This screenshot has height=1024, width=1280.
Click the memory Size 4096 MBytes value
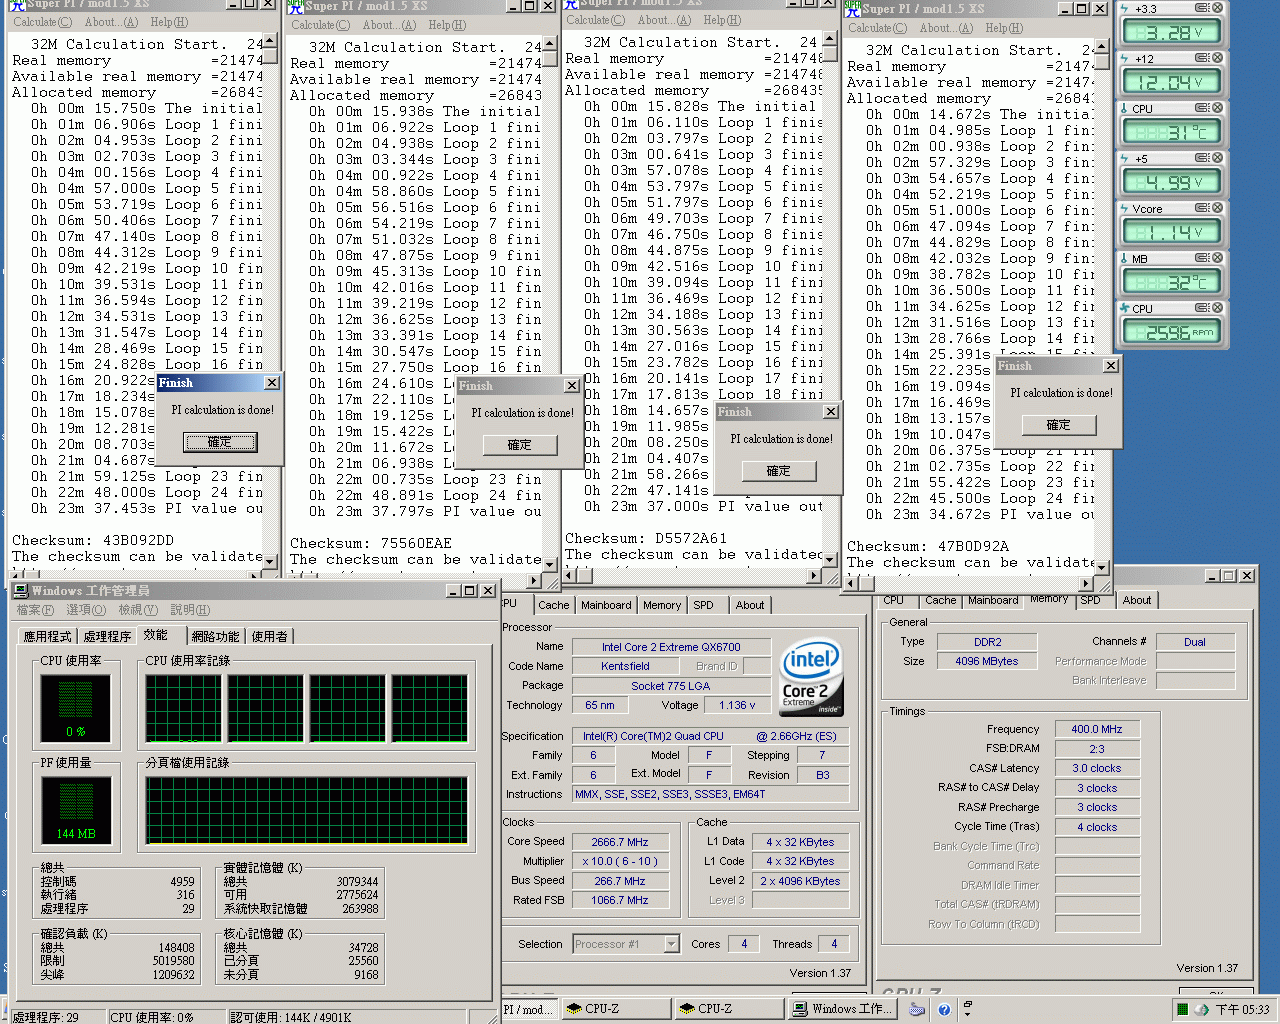987,661
